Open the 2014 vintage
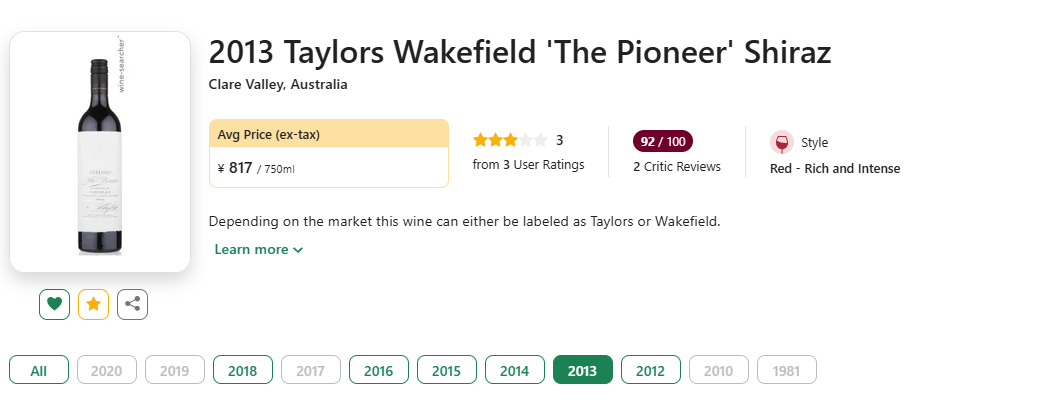 [515, 370]
